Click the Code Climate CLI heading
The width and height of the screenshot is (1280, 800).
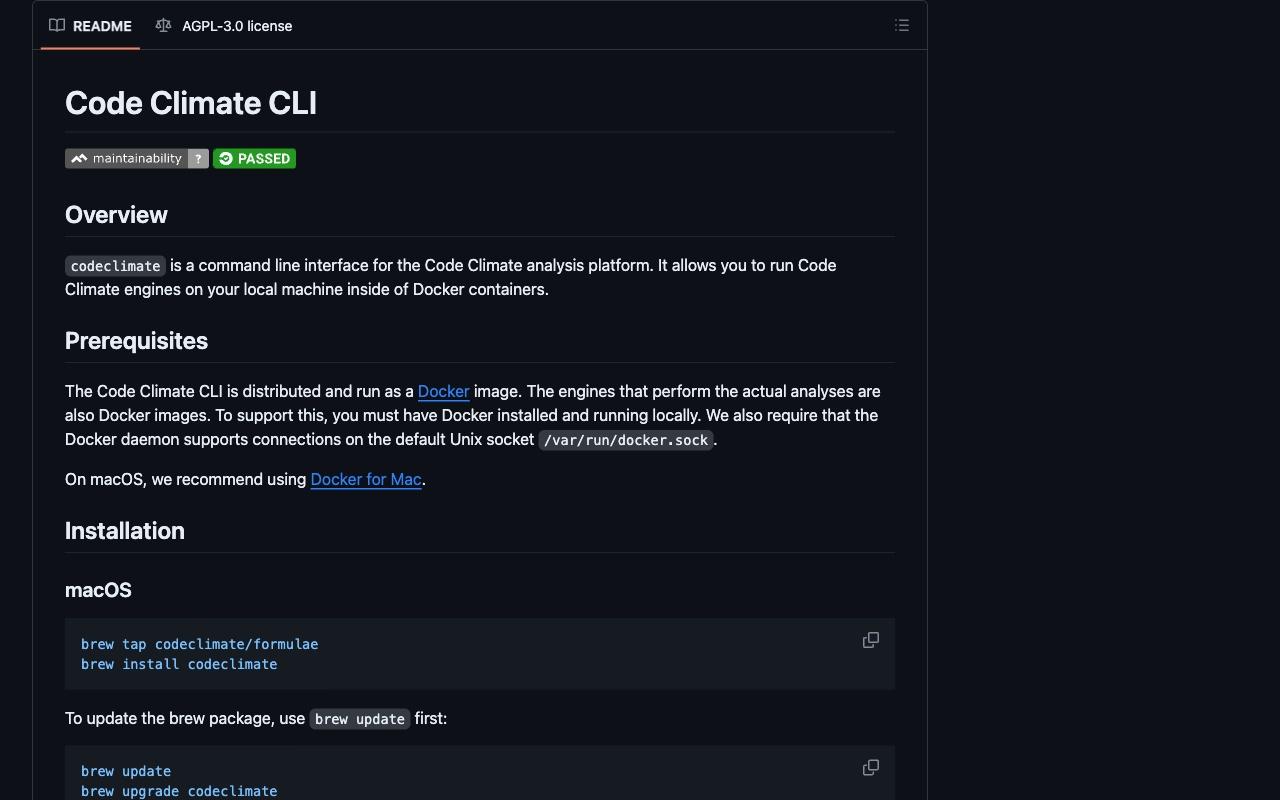191,103
